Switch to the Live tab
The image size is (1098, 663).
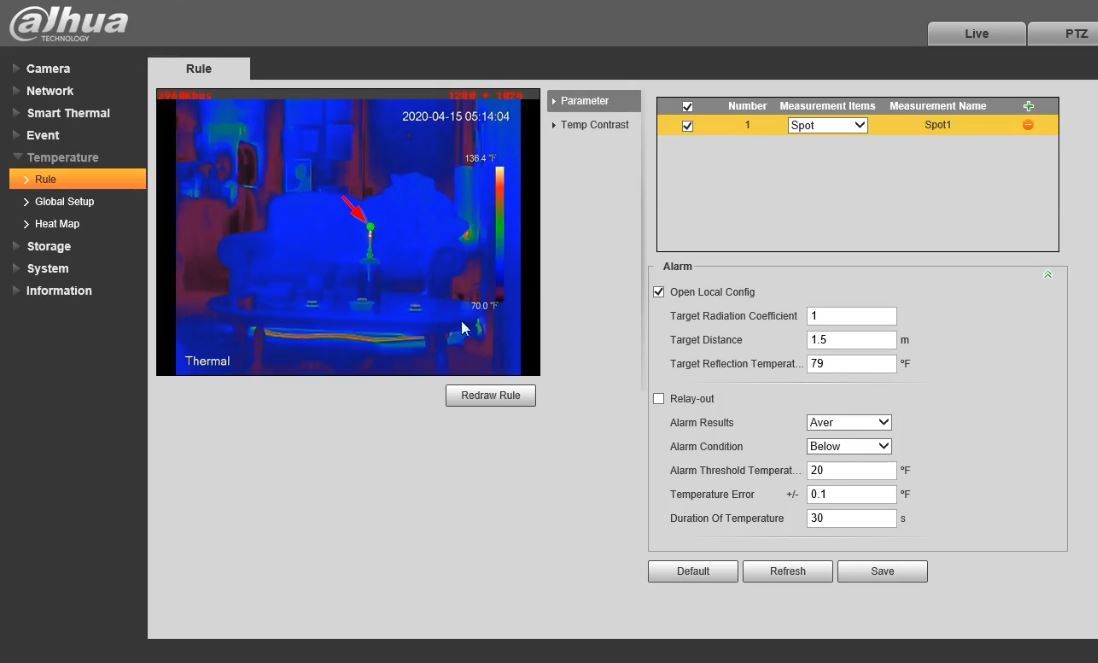point(976,34)
